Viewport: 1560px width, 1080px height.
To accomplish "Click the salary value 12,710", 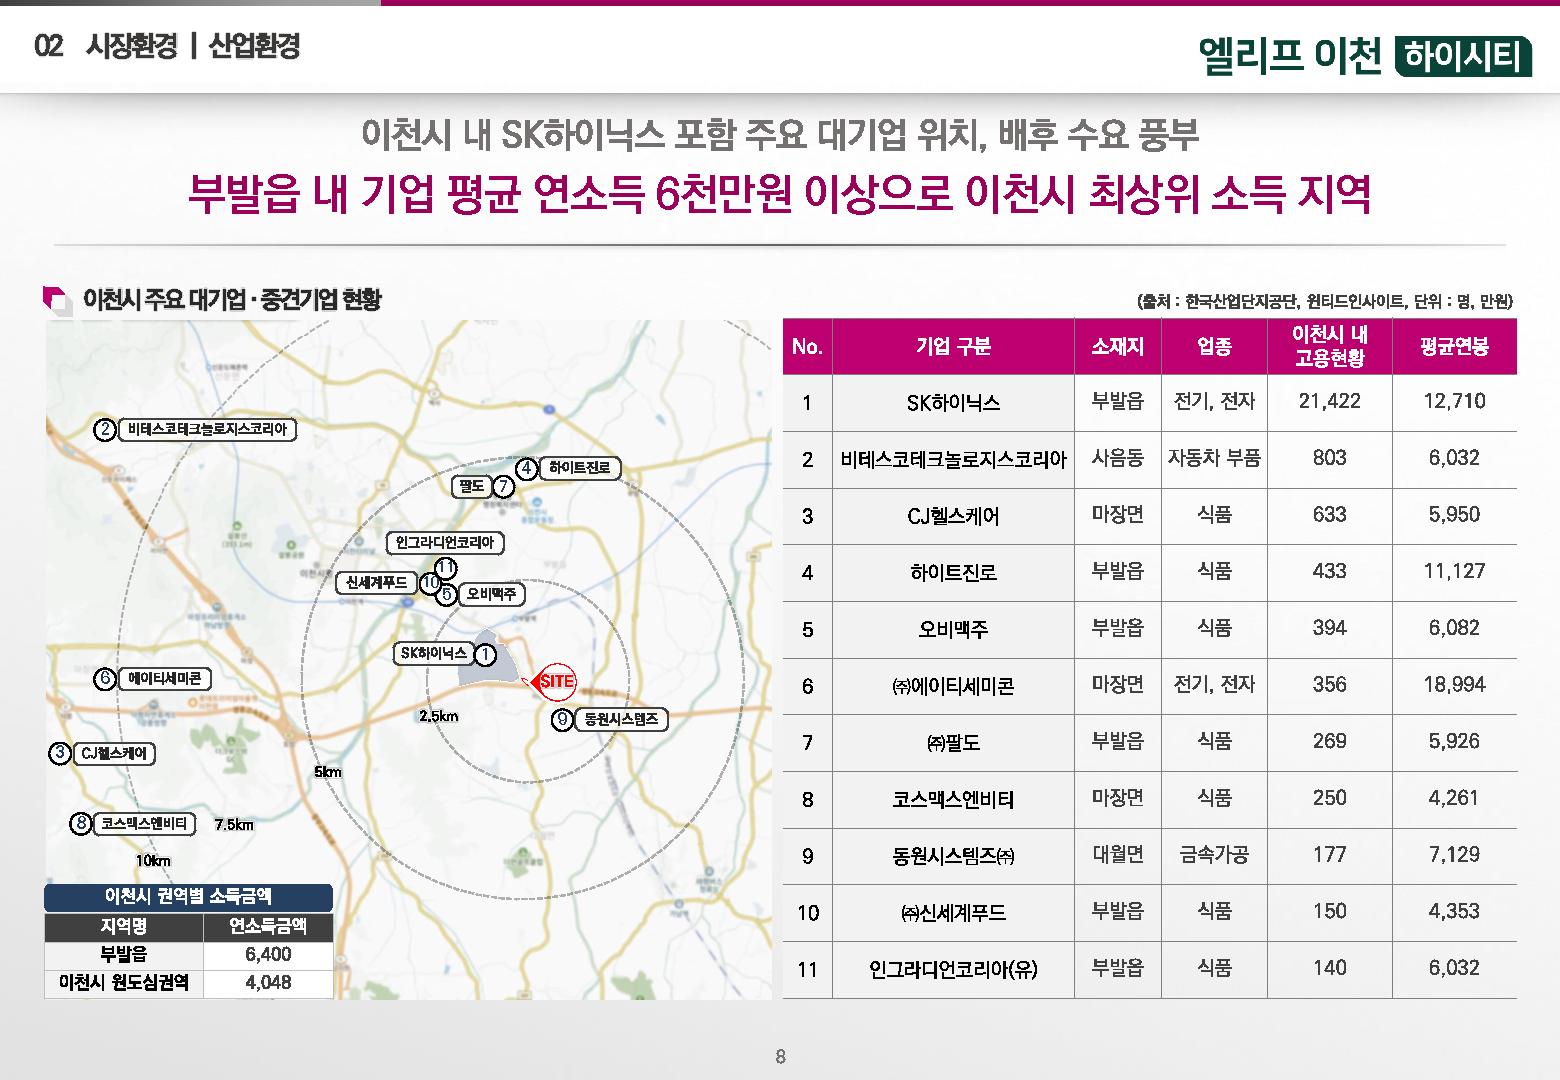I will pos(1454,401).
